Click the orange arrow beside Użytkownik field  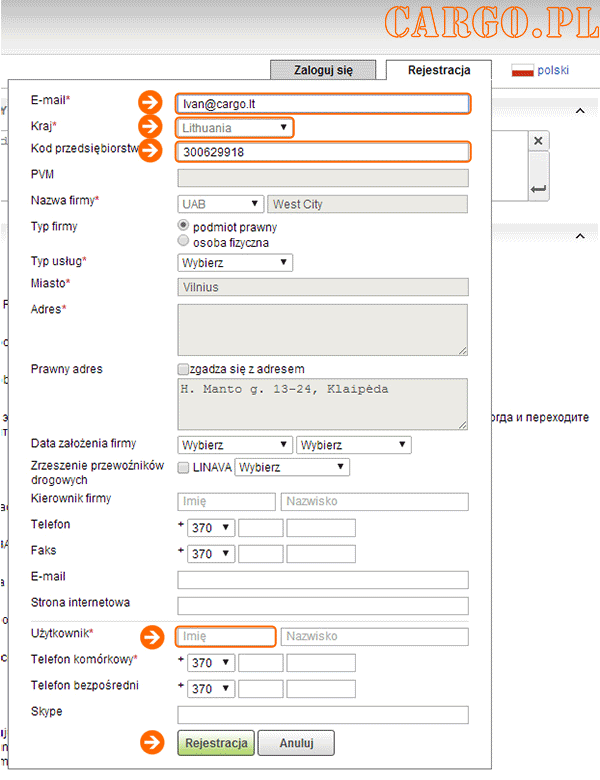click(152, 637)
